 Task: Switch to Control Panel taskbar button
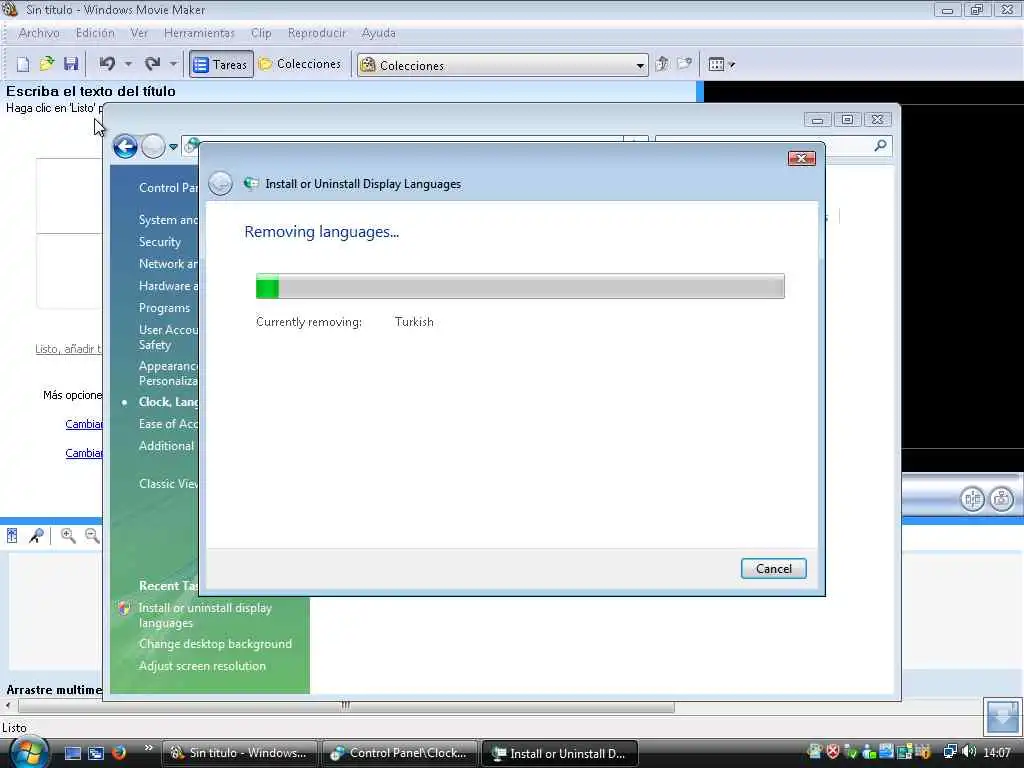coord(399,753)
